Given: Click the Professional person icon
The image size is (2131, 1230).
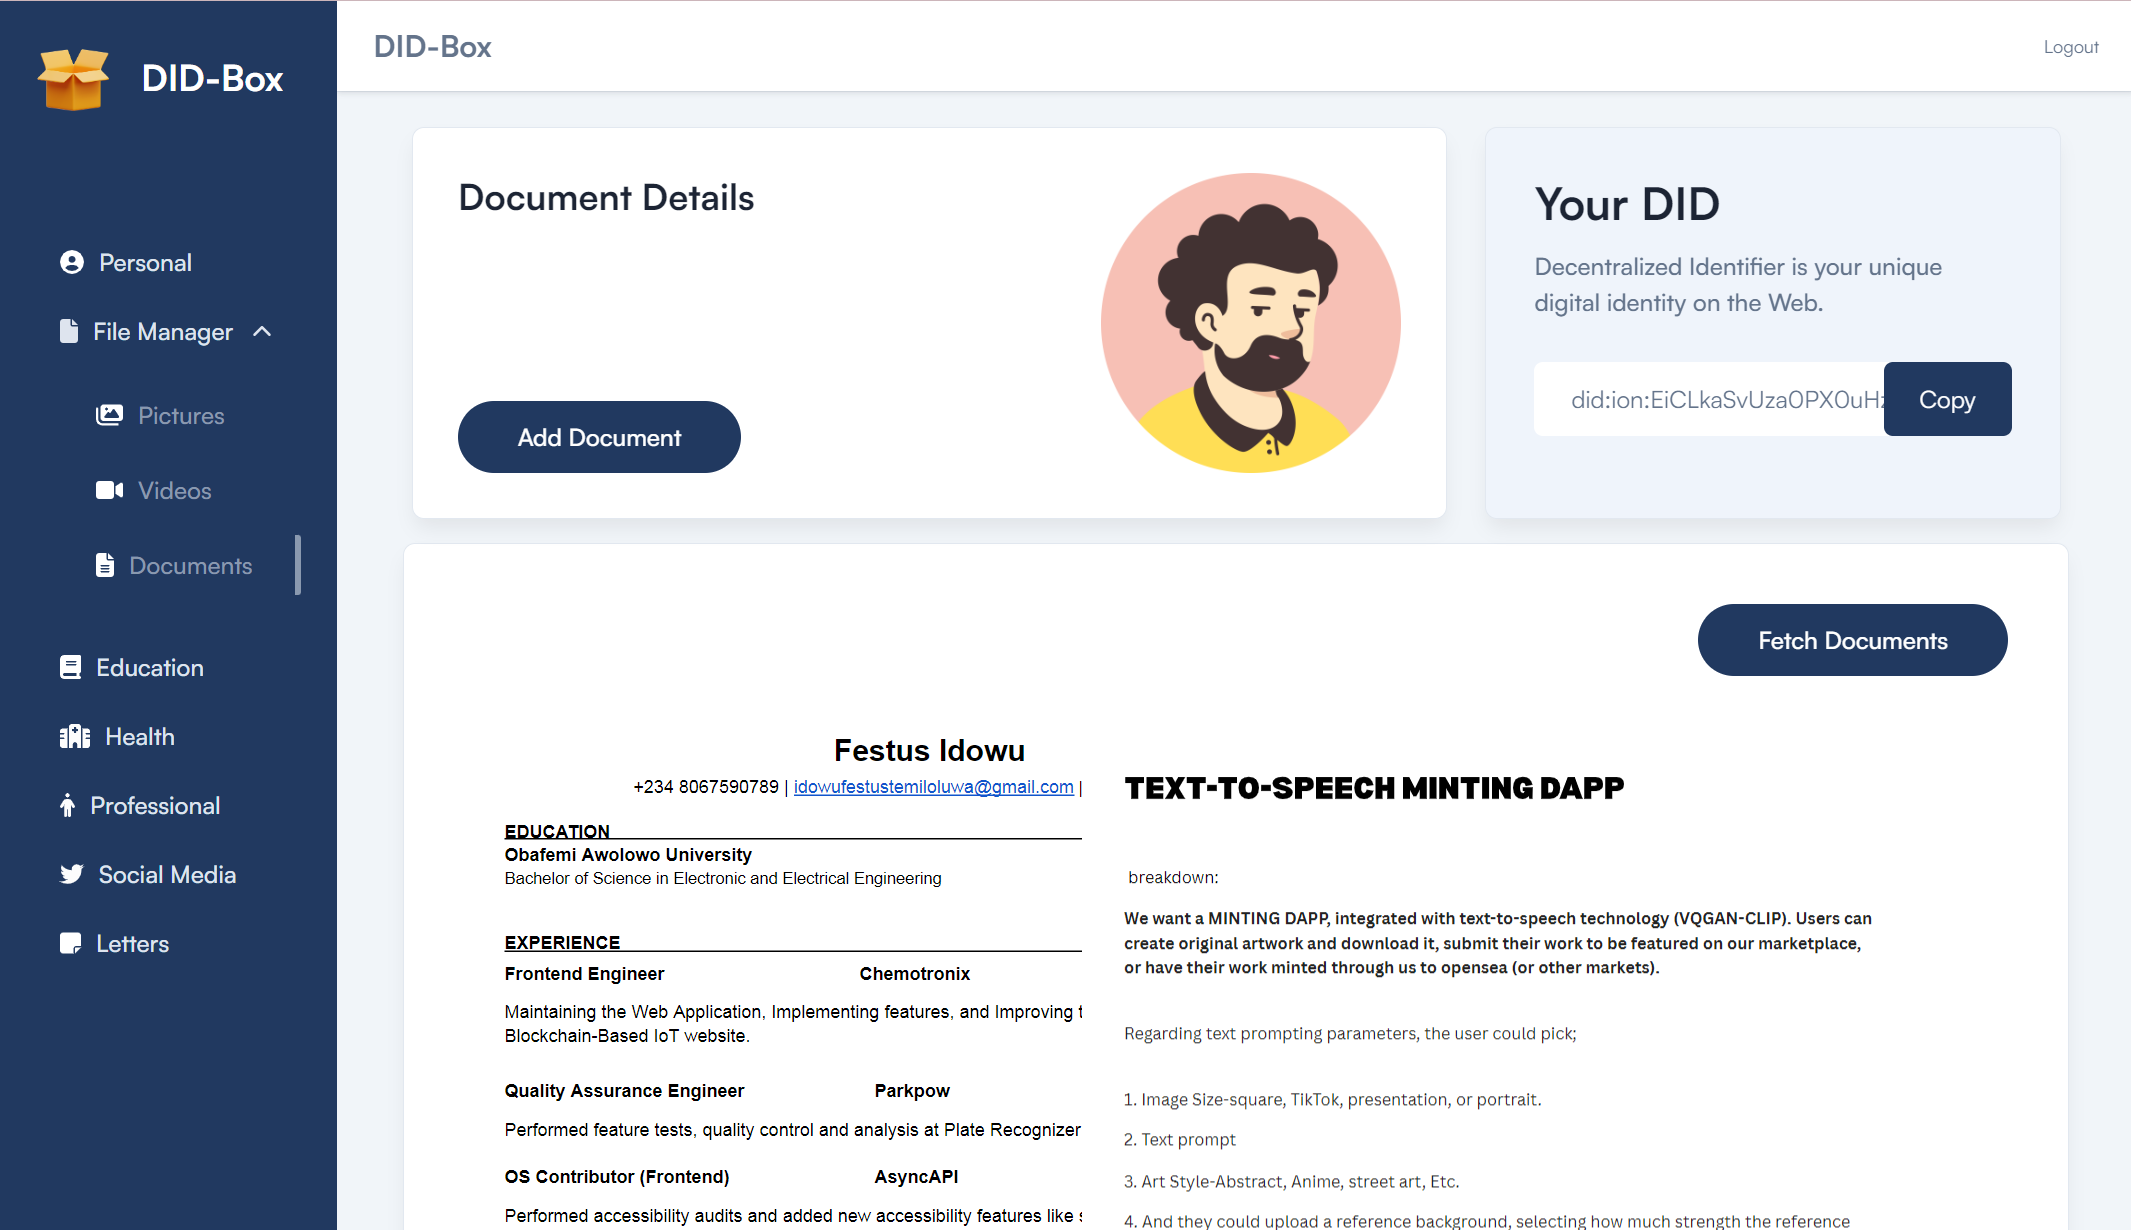Looking at the screenshot, I should [67, 805].
